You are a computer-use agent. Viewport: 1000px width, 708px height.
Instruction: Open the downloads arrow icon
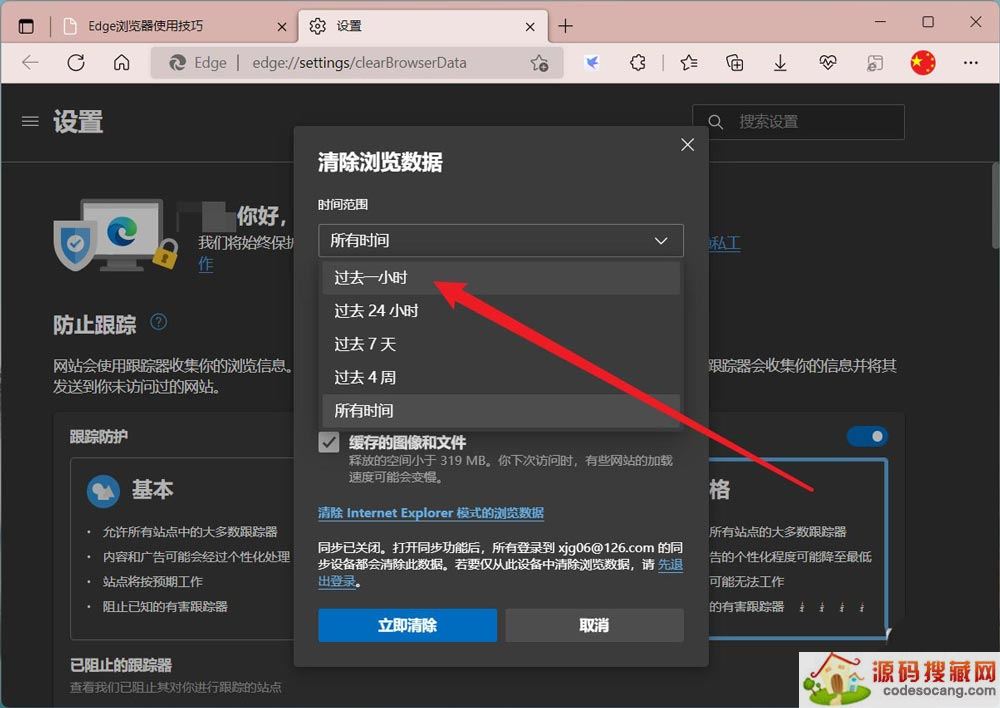(x=780, y=63)
